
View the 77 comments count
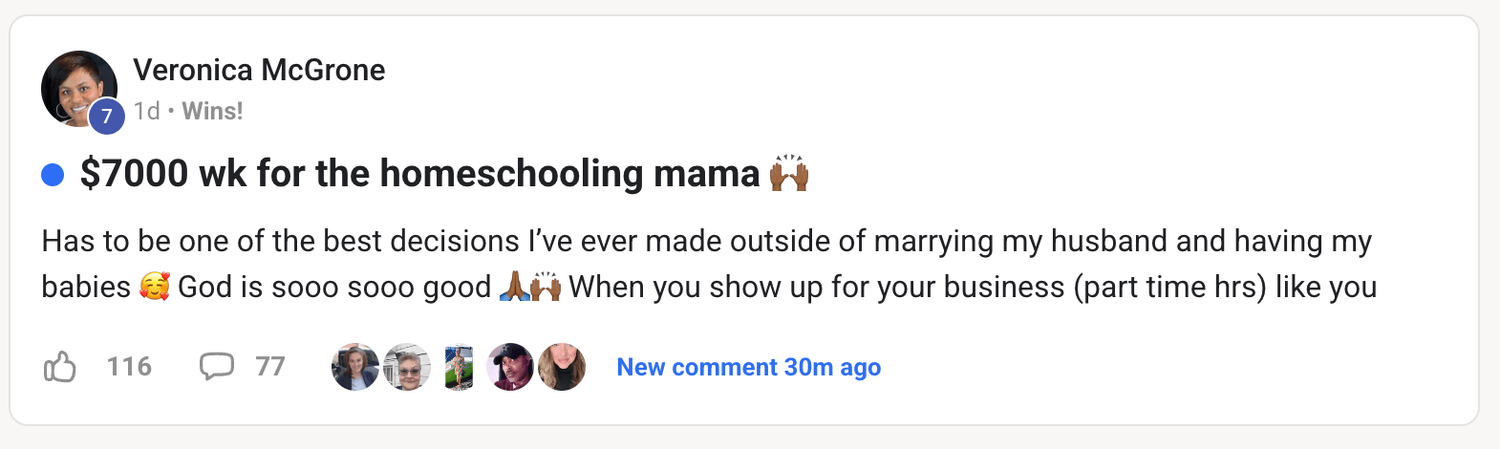[270, 367]
